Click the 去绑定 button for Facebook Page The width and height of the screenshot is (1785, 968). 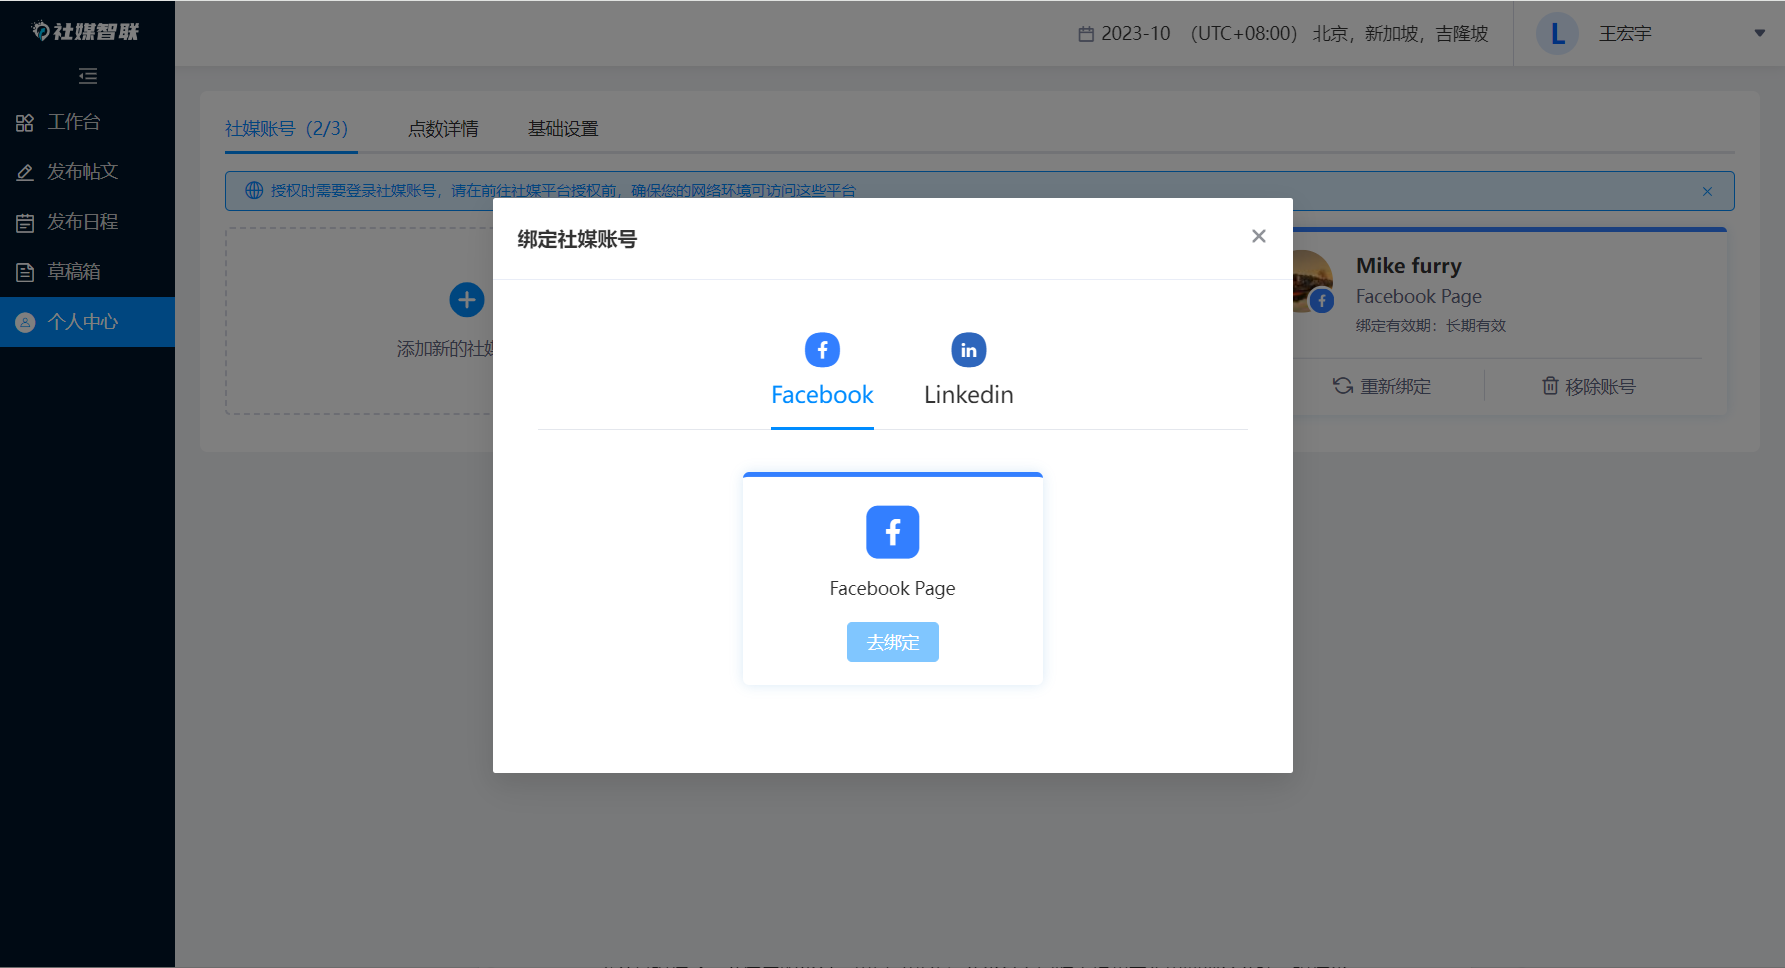click(x=892, y=642)
